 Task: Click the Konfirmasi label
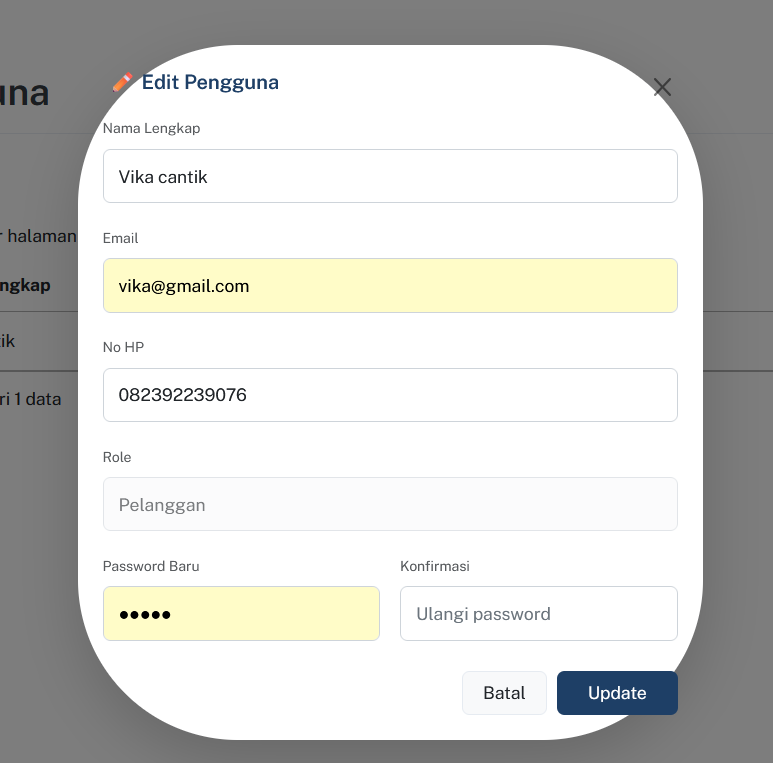(x=434, y=566)
